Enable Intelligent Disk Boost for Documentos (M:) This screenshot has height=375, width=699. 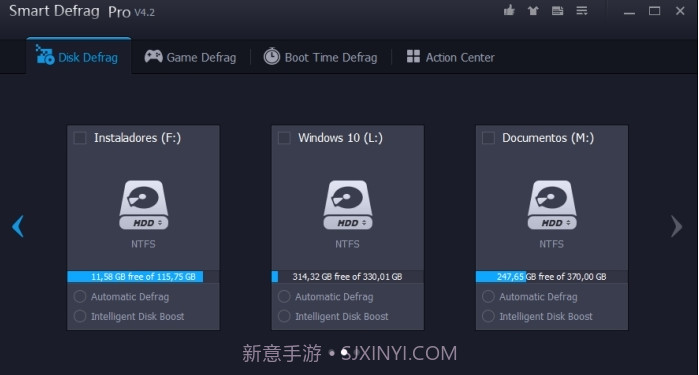click(488, 316)
